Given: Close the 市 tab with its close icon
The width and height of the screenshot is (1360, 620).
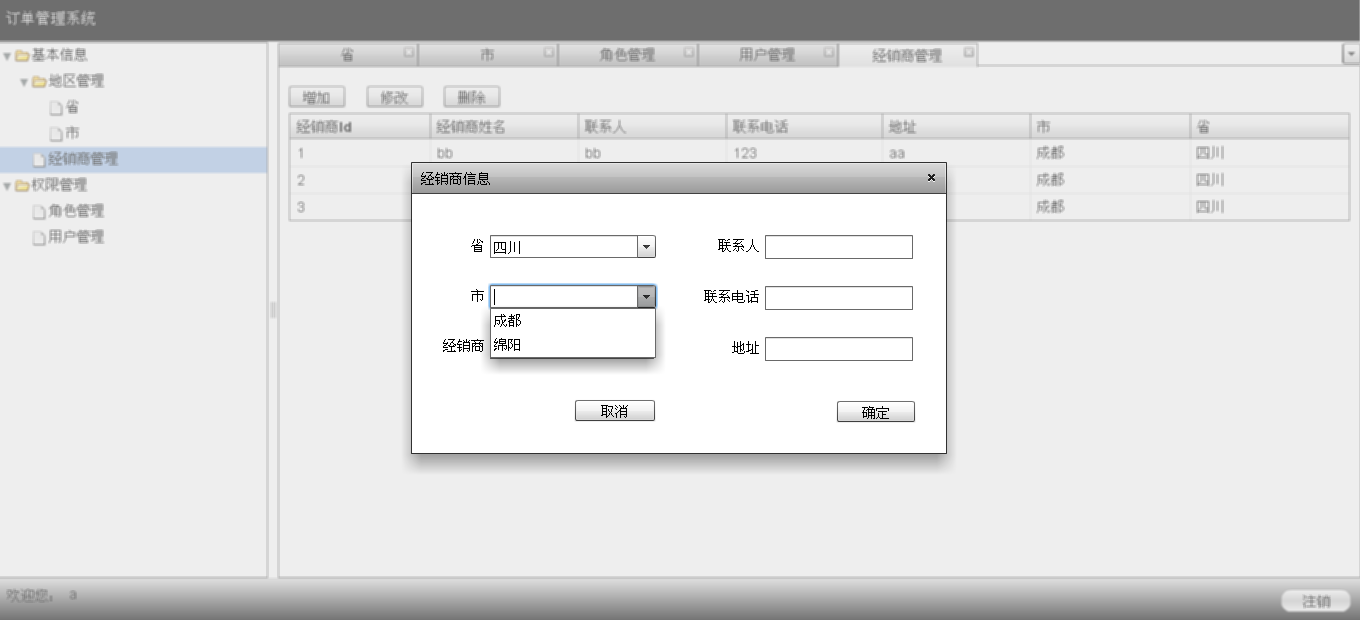Looking at the screenshot, I should coord(548,52).
